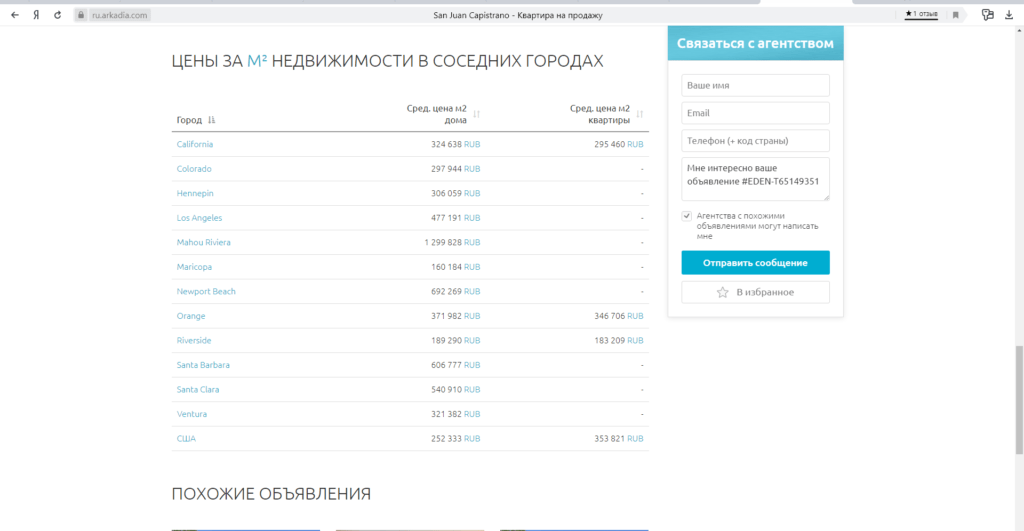1024x531 pixels.
Task: Open the page translation icon
Action: coord(987,15)
